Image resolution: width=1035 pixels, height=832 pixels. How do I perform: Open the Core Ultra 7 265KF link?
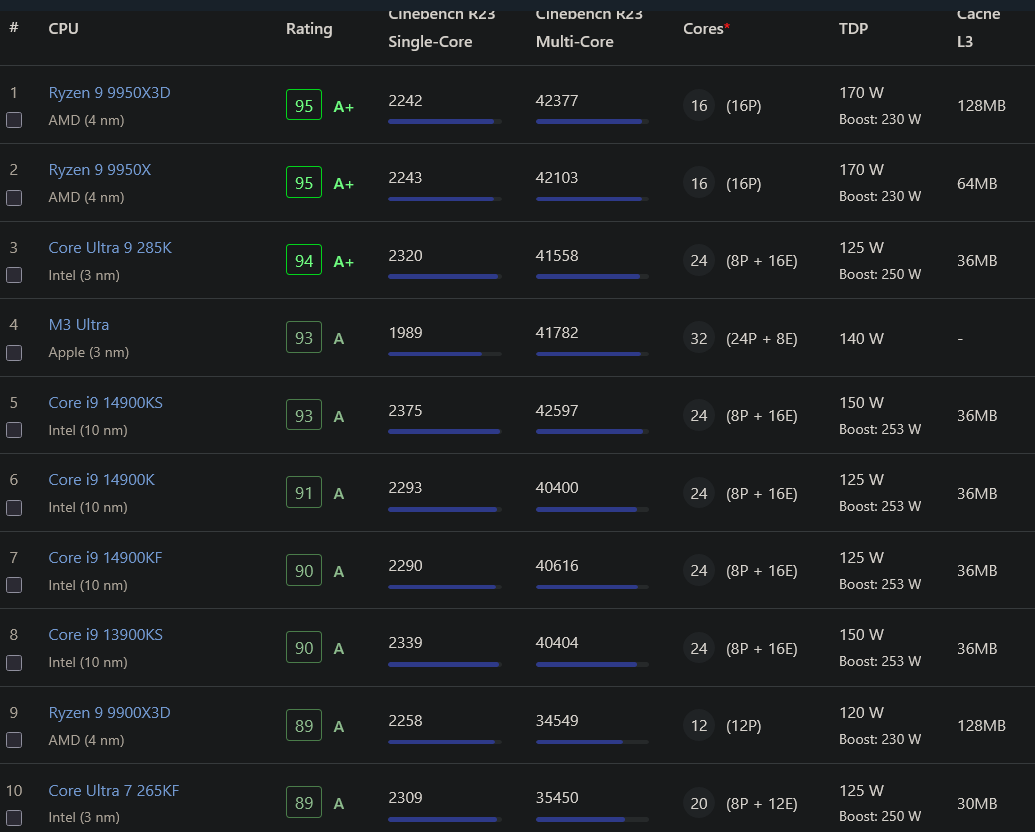pyautogui.click(x=114, y=790)
